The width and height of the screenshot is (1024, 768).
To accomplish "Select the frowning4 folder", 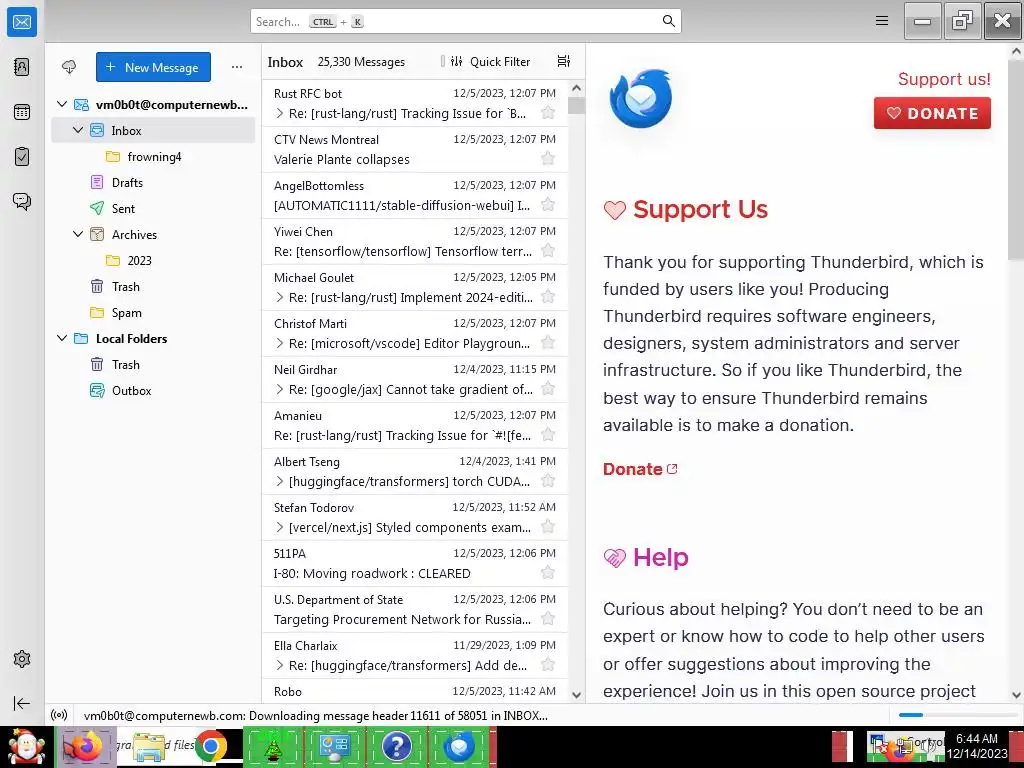I will pos(153,157).
